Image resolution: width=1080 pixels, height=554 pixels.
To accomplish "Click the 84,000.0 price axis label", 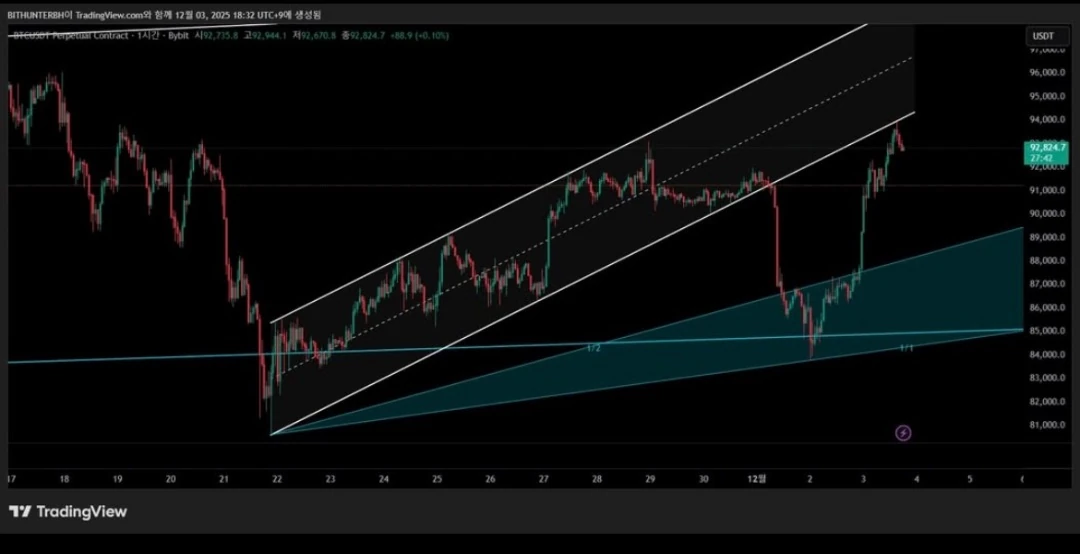I will 1046,354.
